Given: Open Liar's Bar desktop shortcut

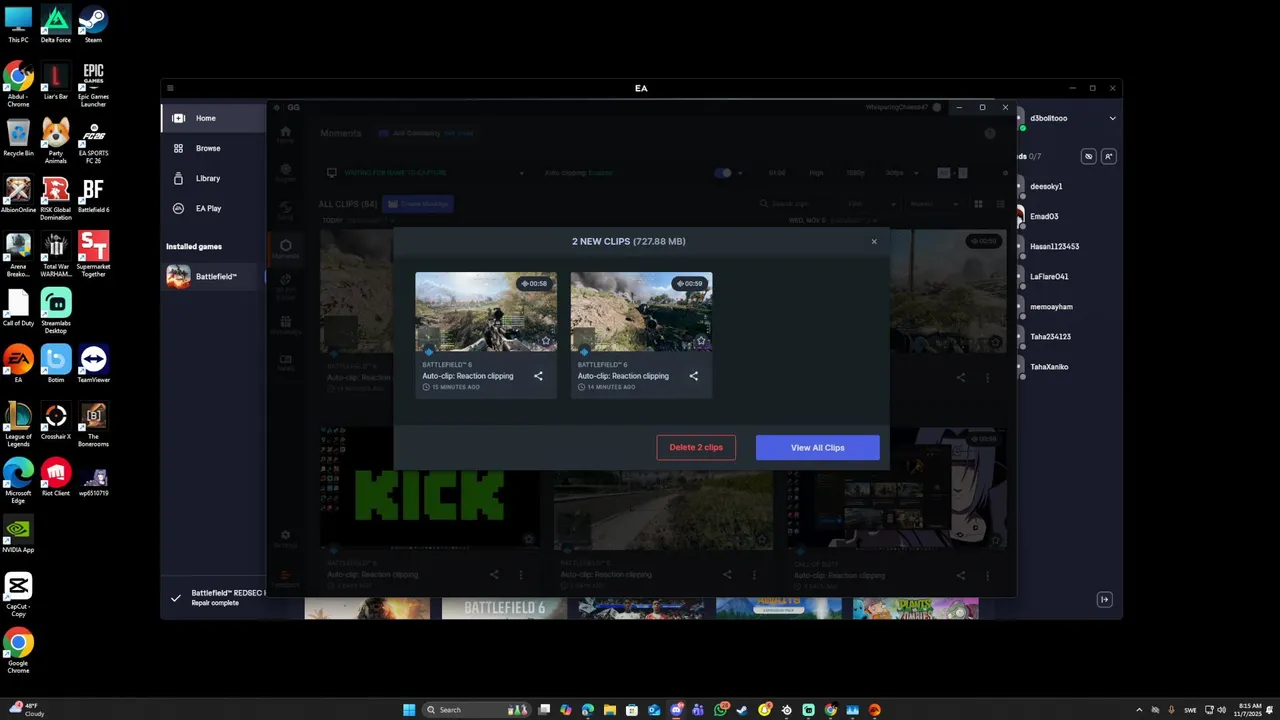Looking at the screenshot, I should (x=56, y=82).
